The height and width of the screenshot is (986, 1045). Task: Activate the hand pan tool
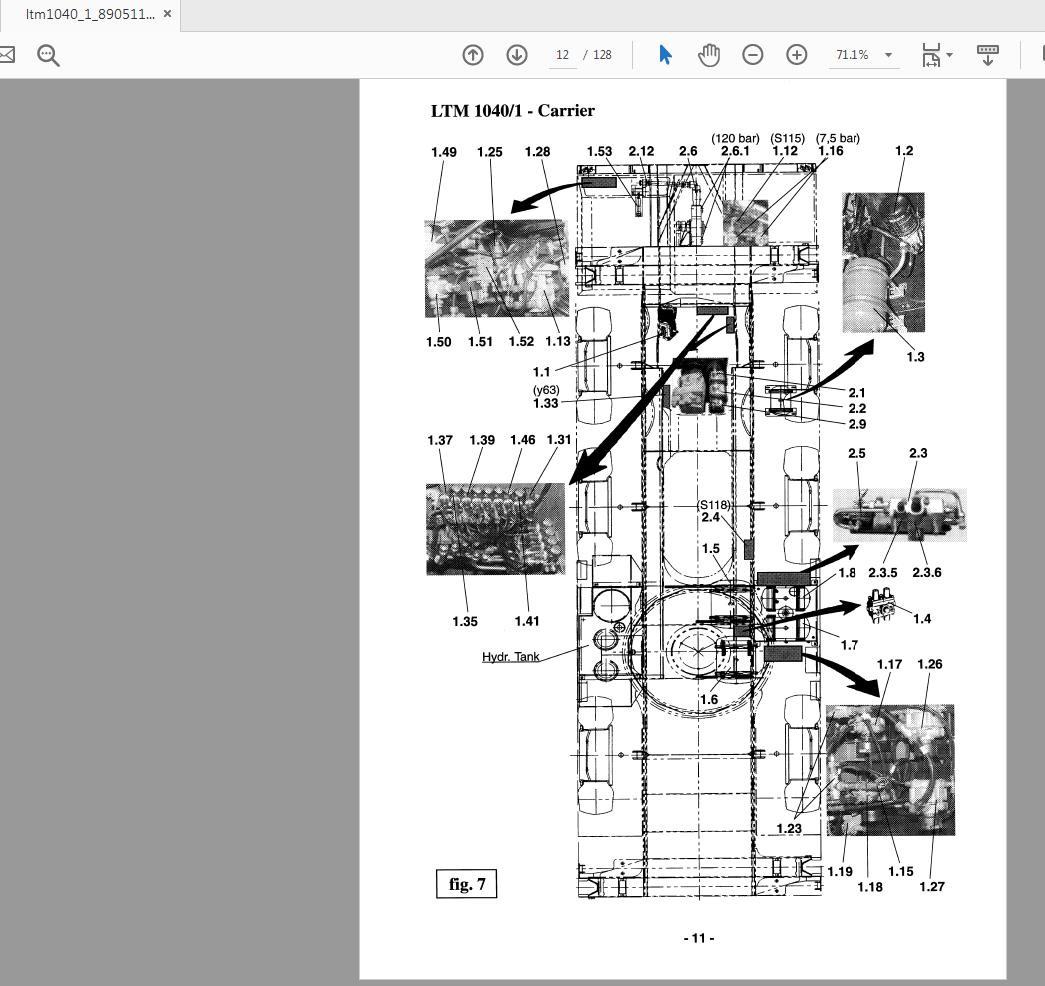708,55
